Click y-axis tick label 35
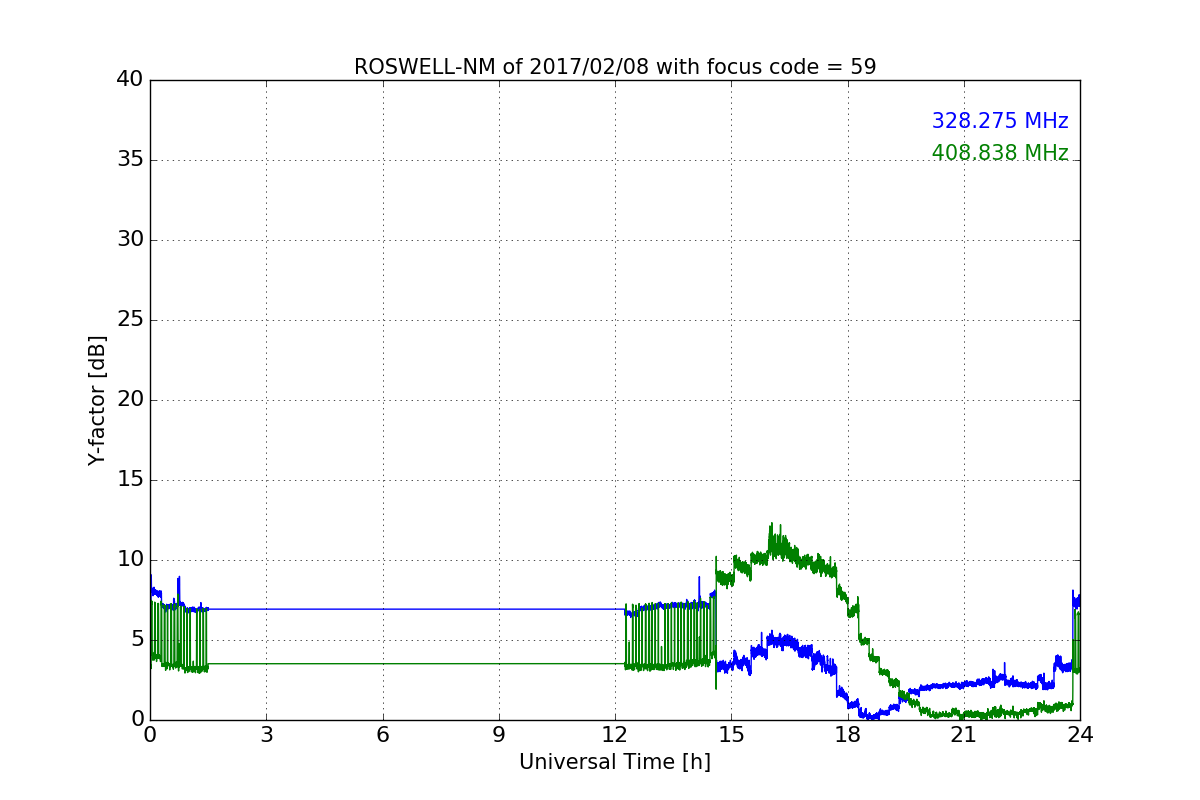 click(129, 160)
